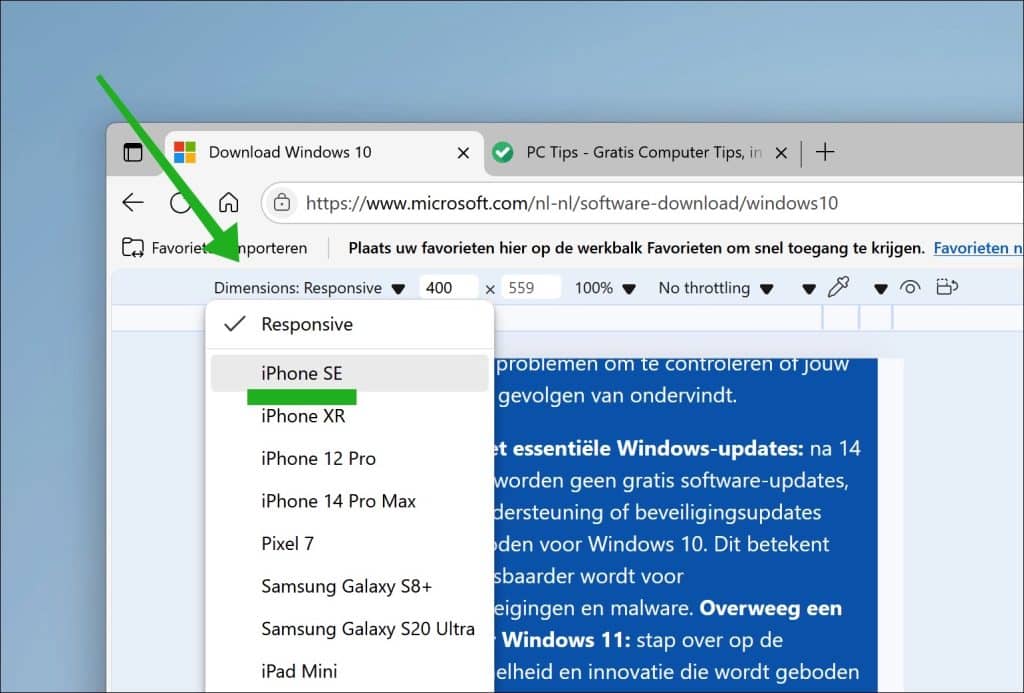Open the No throttling dropdown
The height and width of the screenshot is (693, 1024).
coord(716,288)
